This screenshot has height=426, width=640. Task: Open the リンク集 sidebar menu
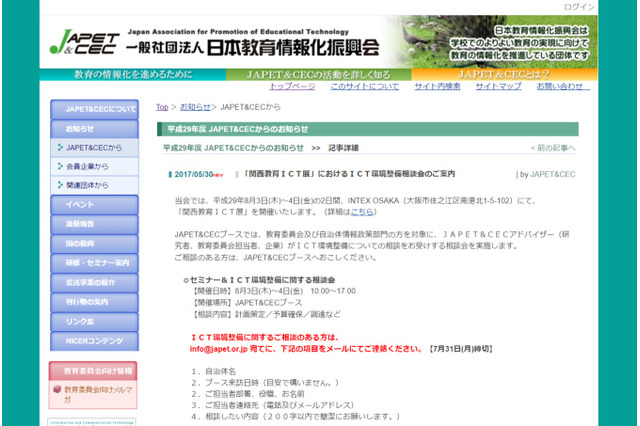tap(94, 322)
